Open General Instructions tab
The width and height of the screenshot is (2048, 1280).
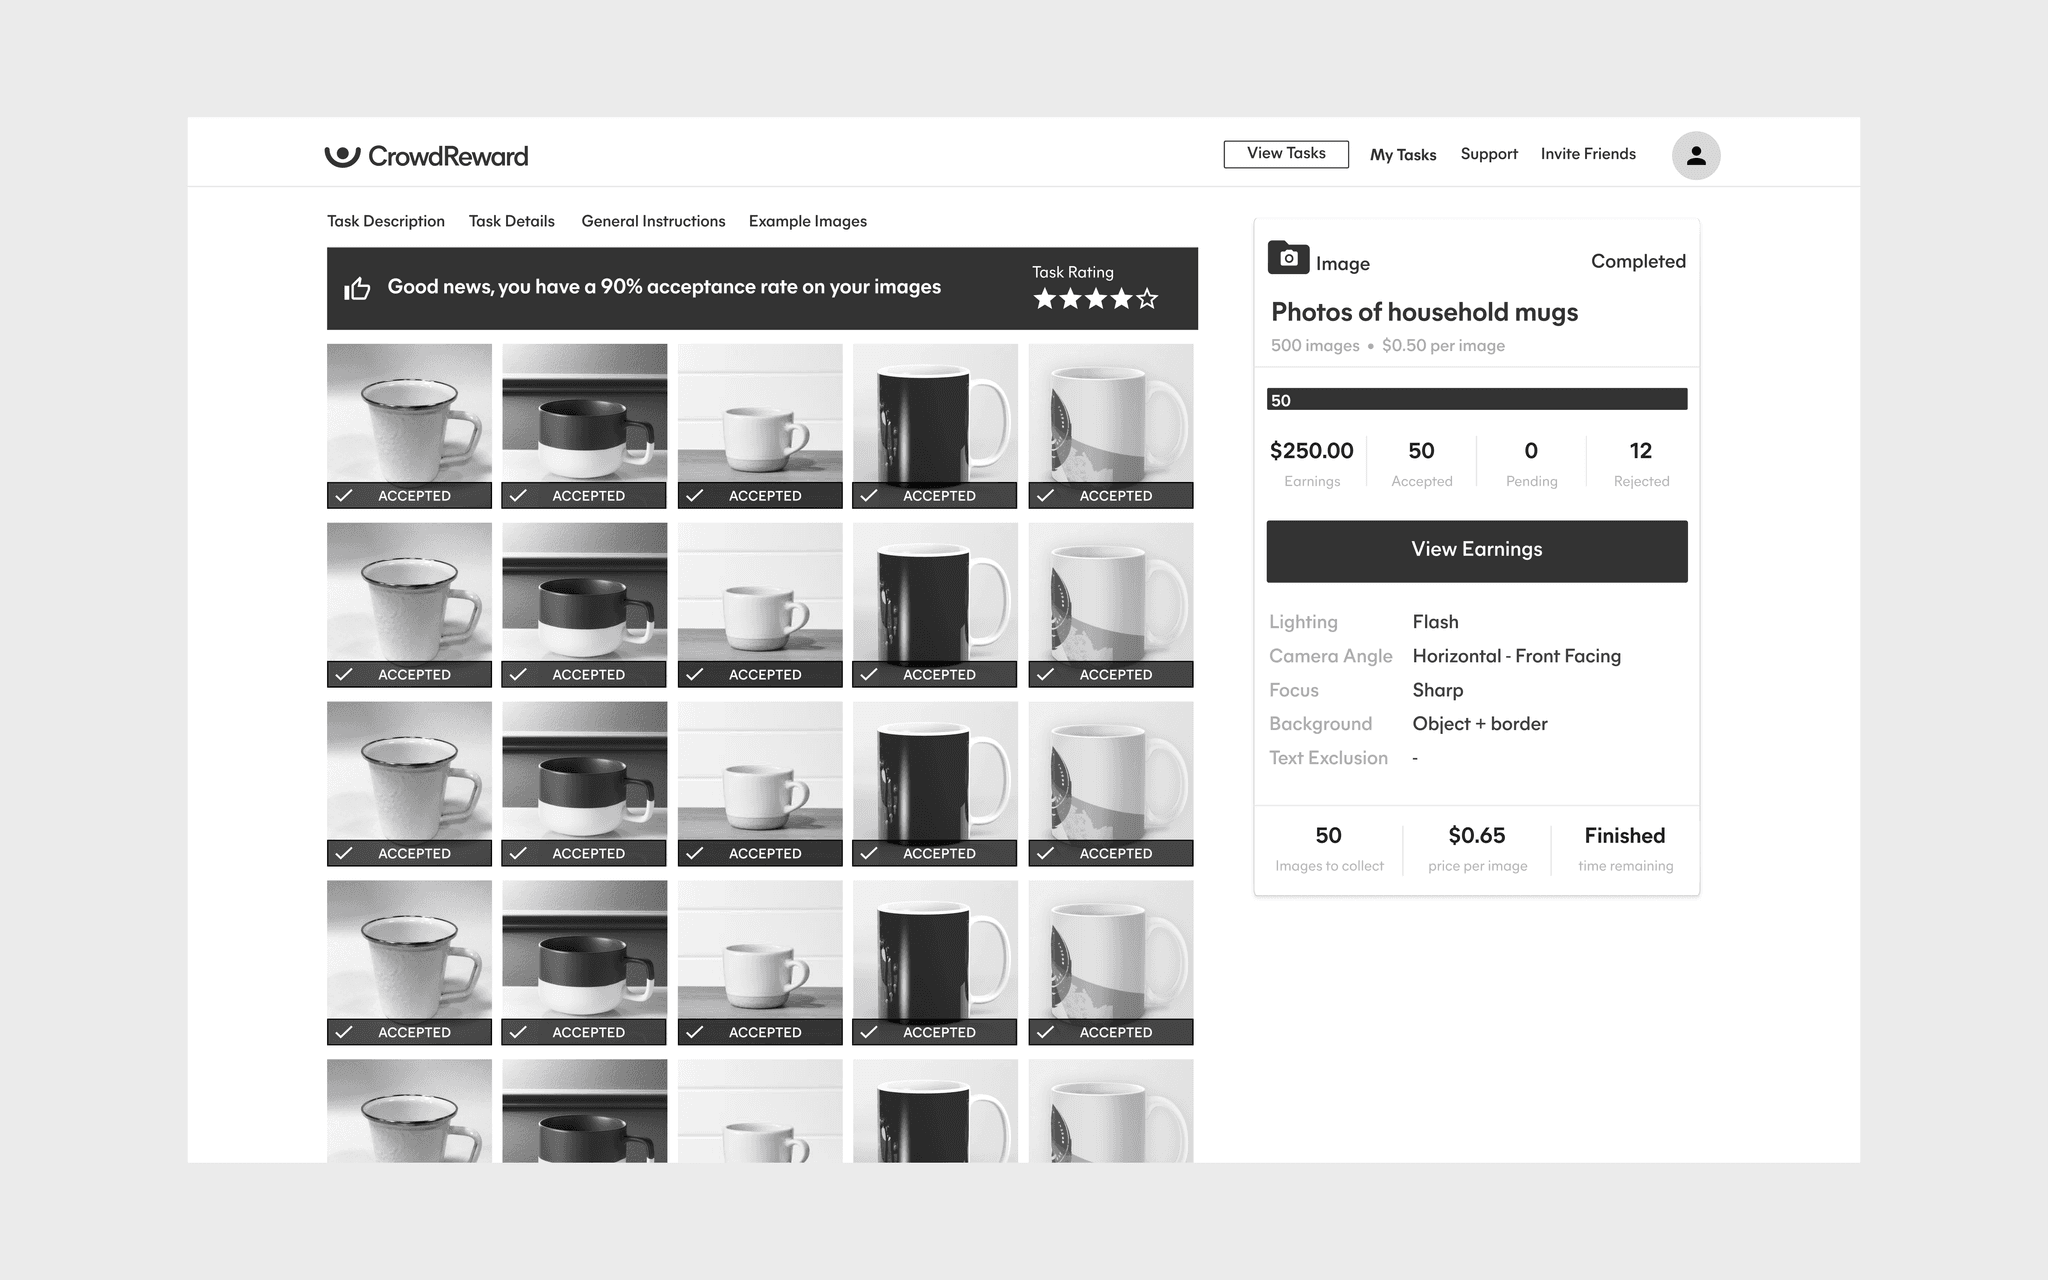[x=653, y=221]
